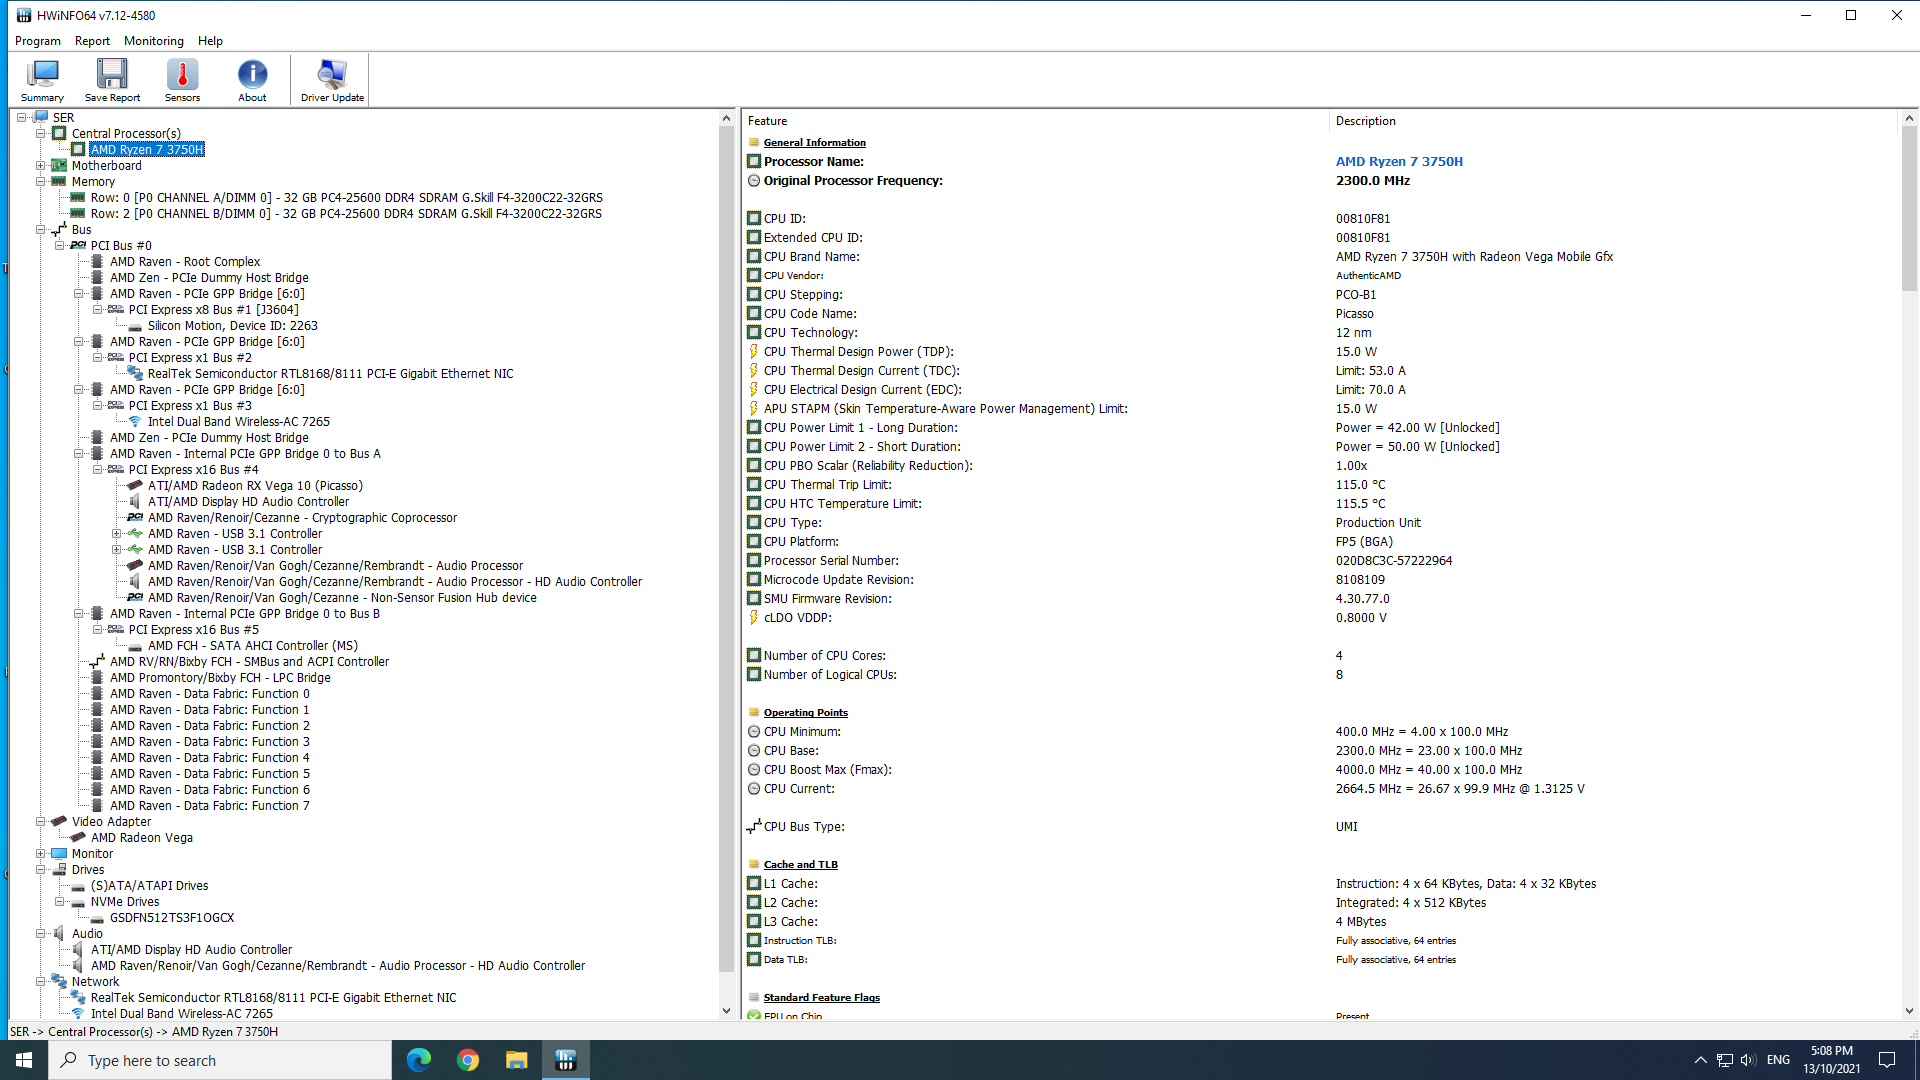Click the Drives icon in tree
The height and width of the screenshot is (1080, 1920).
click(x=59, y=870)
